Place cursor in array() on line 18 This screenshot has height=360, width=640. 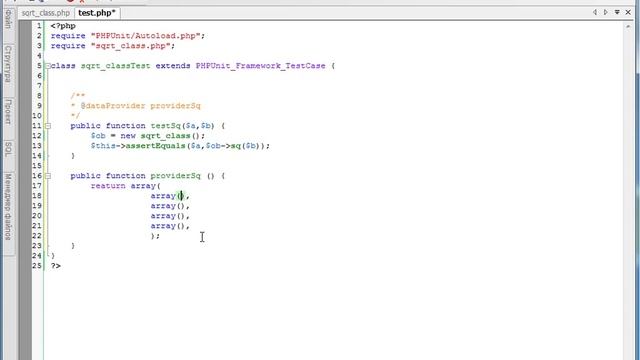coord(168,196)
